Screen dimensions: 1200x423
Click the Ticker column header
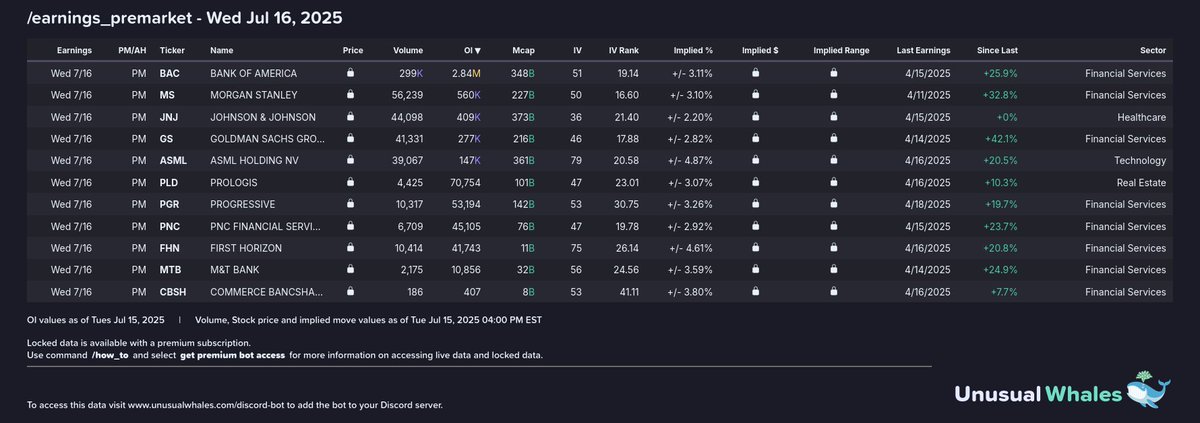[173, 50]
